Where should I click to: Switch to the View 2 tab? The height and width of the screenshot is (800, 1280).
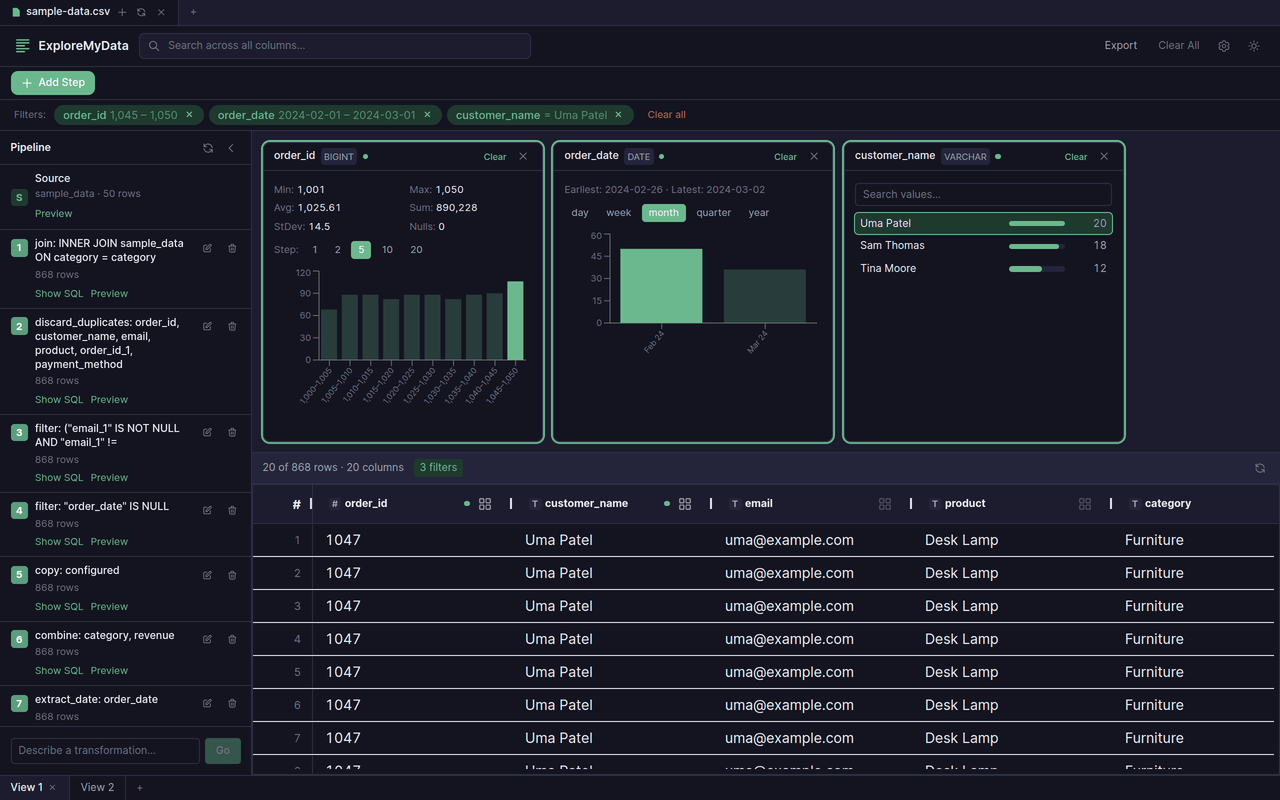pyautogui.click(x=96, y=787)
